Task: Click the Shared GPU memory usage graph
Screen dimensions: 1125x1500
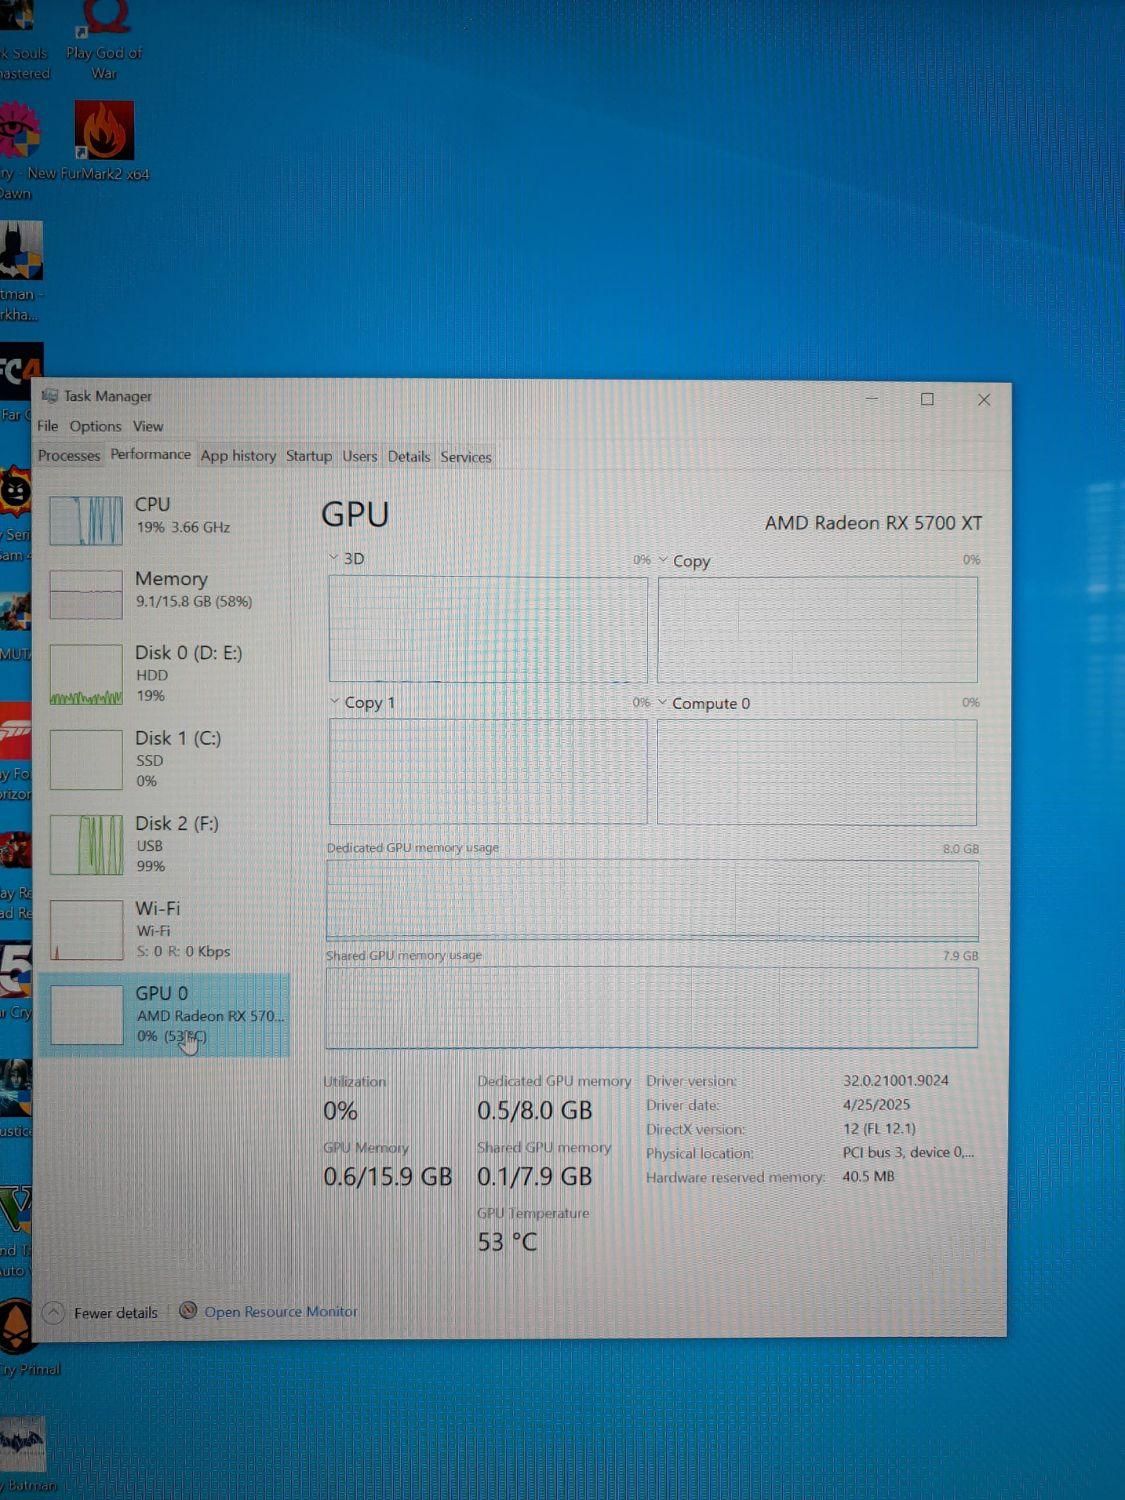Action: pyautogui.click(x=652, y=1007)
